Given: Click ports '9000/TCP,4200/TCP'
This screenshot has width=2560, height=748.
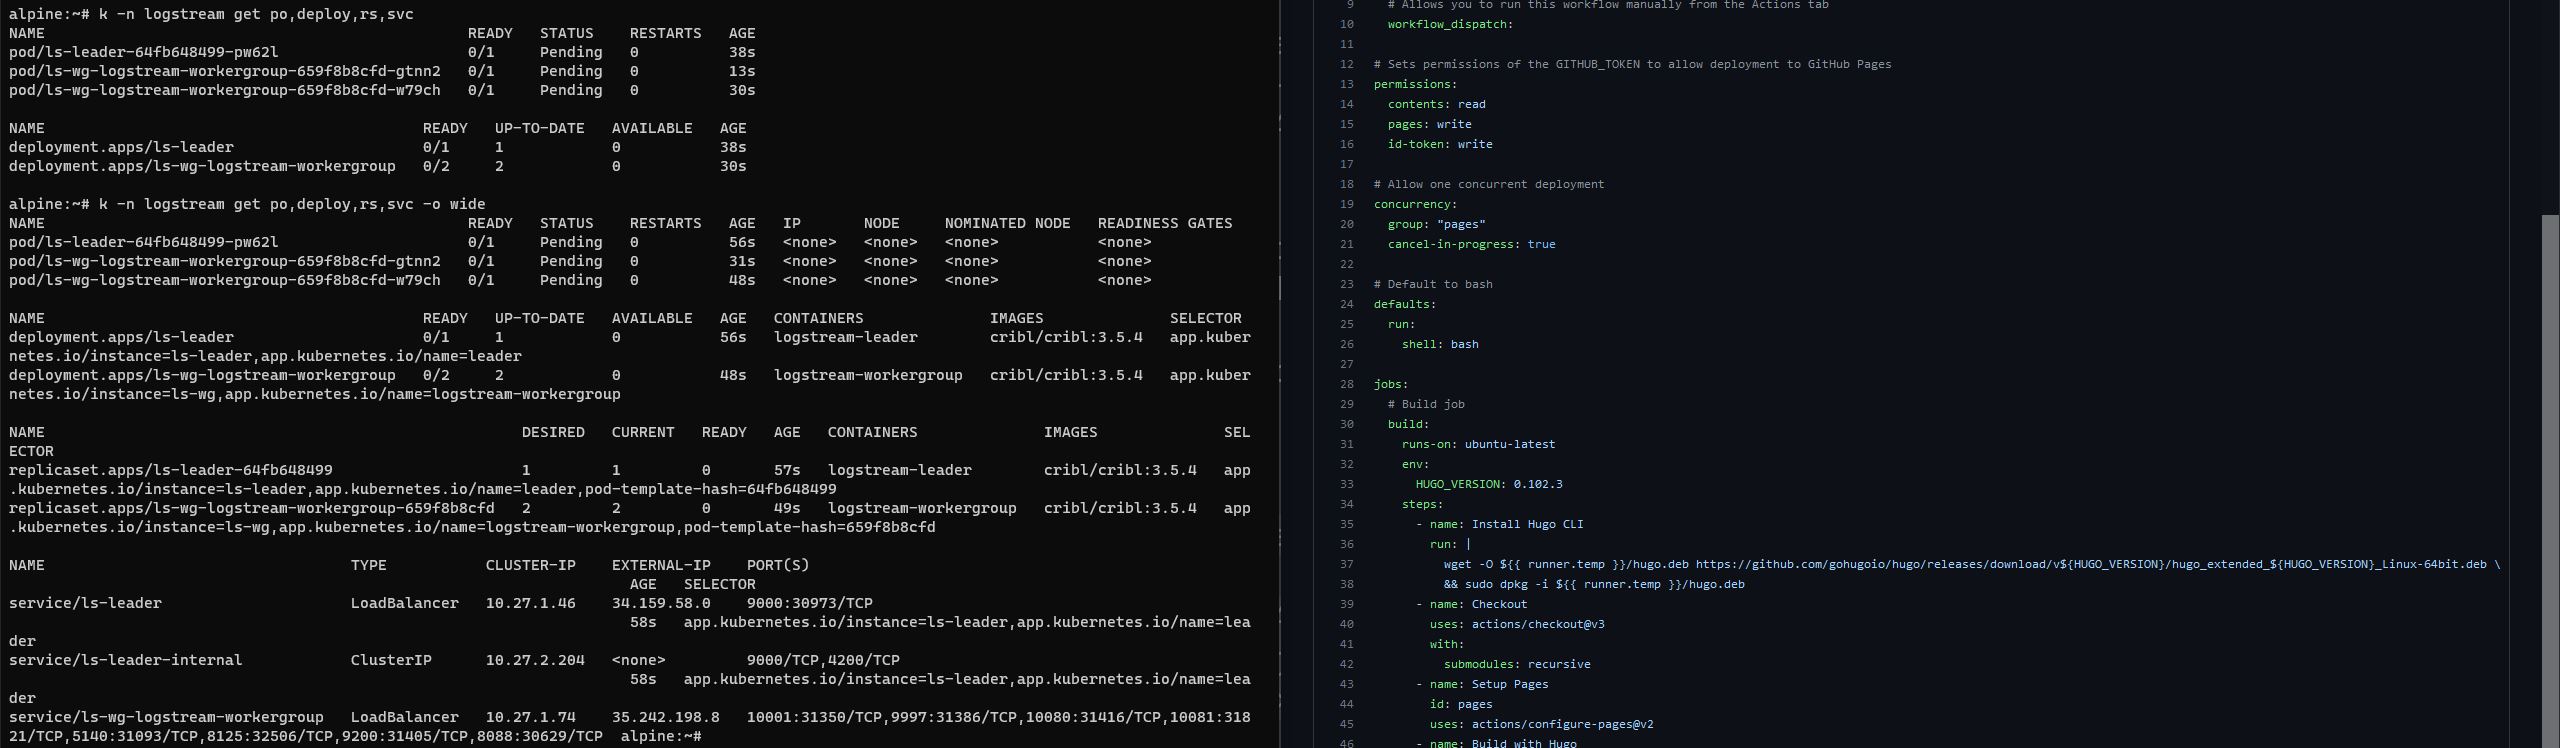Looking at the screenshot, I should (823, 660).
